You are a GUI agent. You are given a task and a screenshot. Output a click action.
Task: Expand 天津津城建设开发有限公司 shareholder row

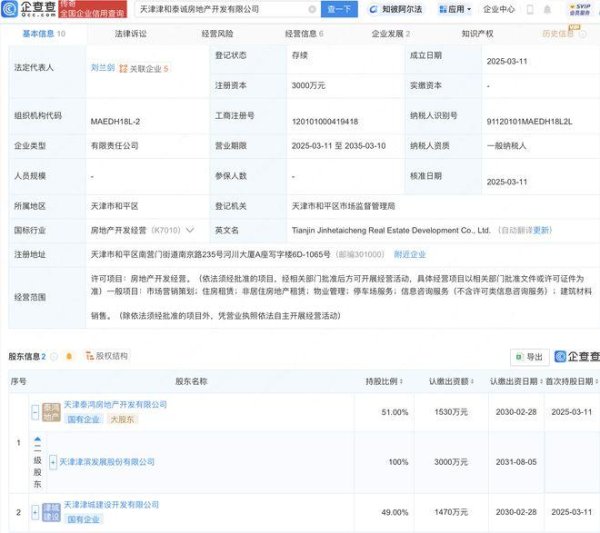[35, 512]
